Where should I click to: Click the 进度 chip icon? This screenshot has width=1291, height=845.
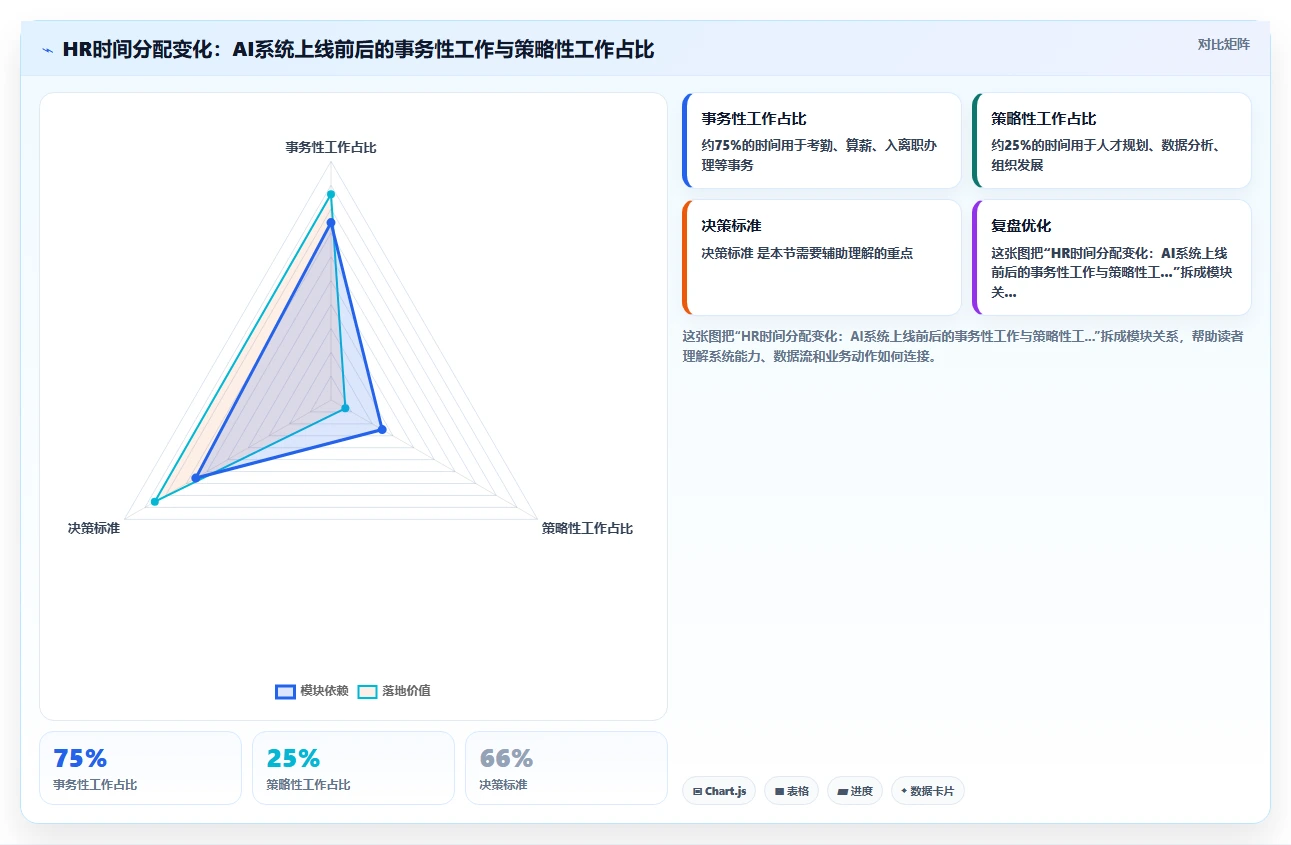pyautogui.click(x=842, y=791)
